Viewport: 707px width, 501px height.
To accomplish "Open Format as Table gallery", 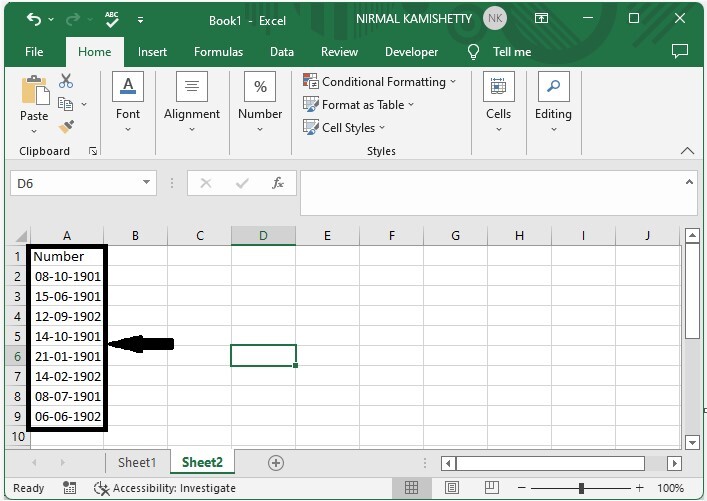I will pyautogui.click(x=358, y=105).
